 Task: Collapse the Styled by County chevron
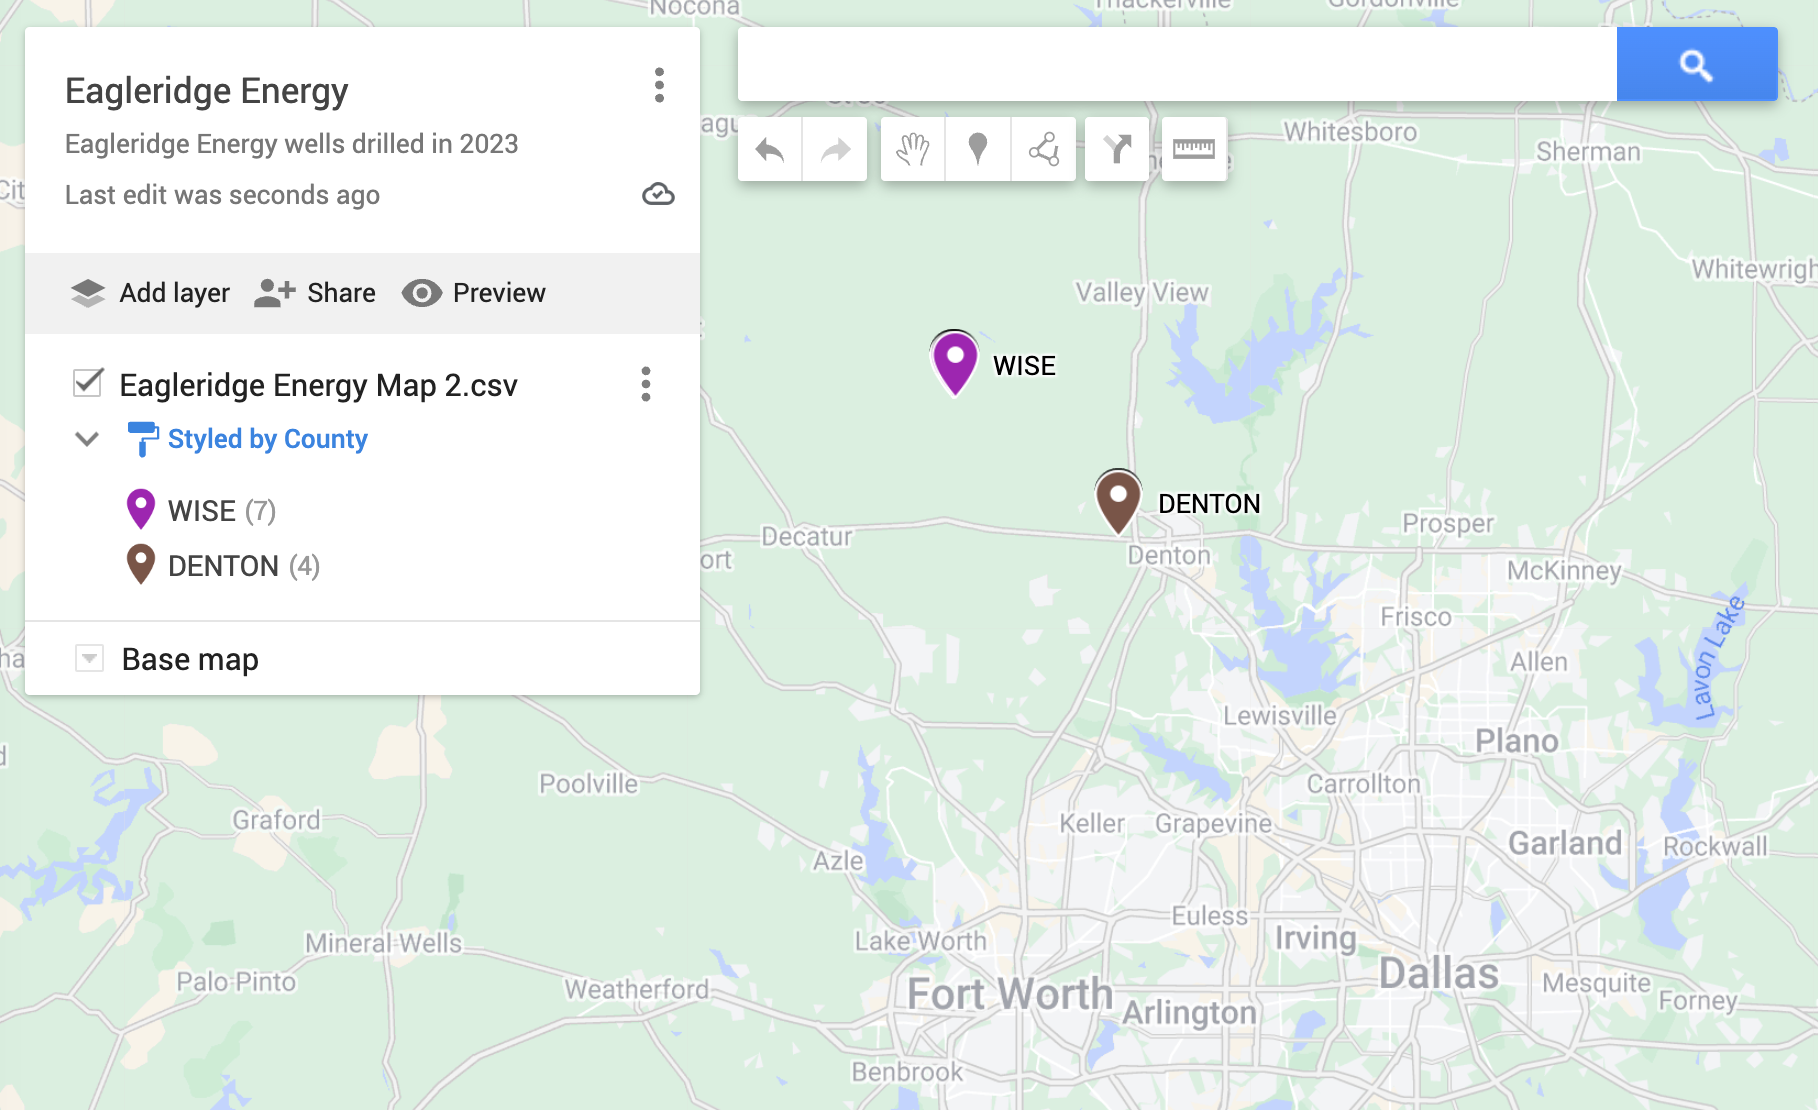[88, 439]
